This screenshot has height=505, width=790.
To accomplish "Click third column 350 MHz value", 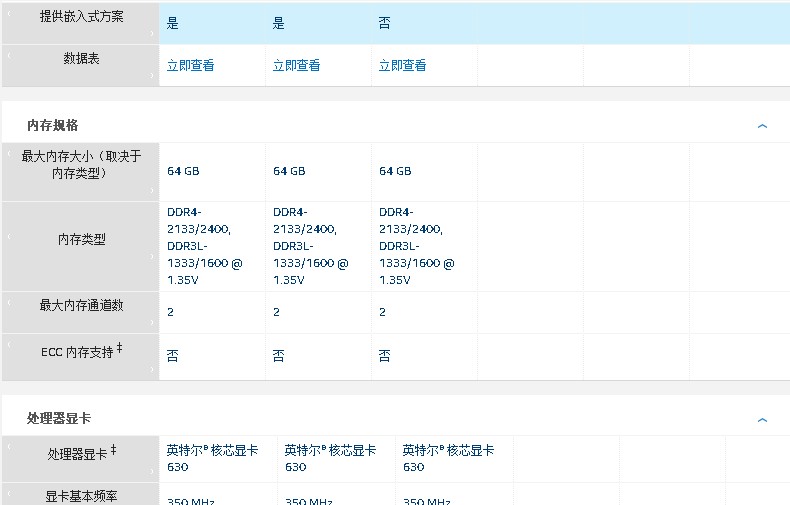I will pyautogui.click(x=426, y=501).
